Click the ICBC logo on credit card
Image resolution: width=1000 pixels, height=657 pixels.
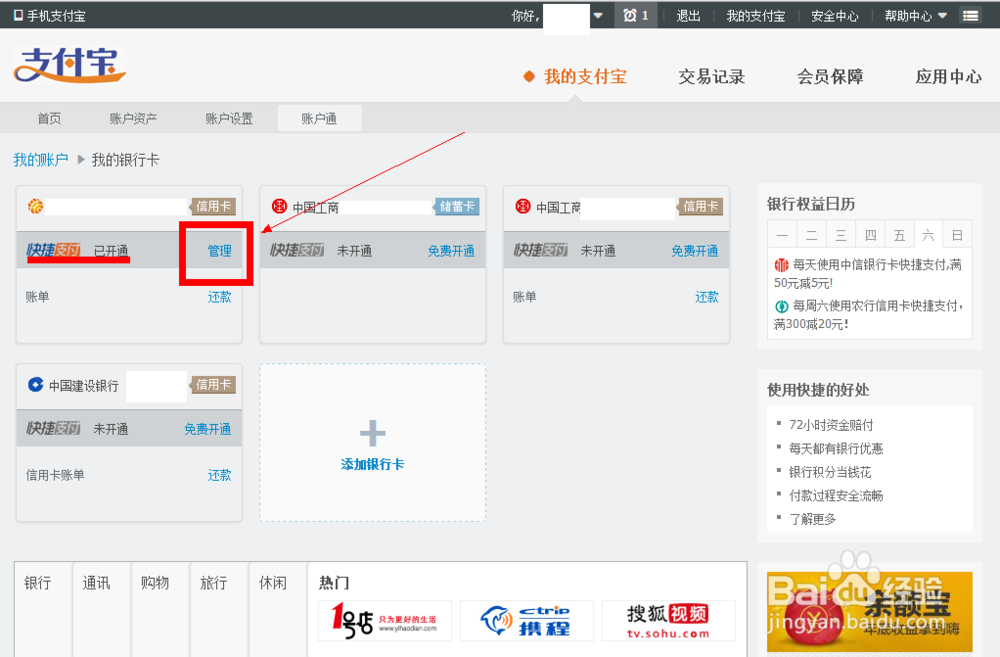point(523,206)
